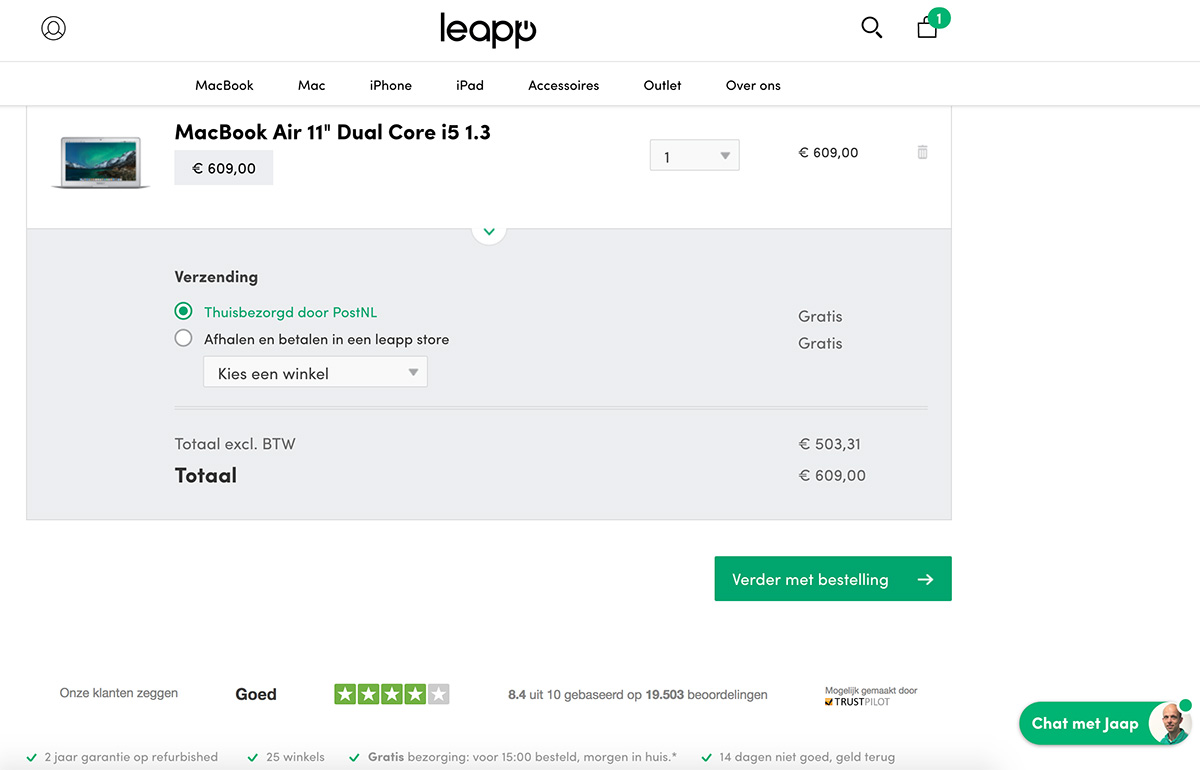Viewport: 1200px width, 770px height.
Task: Go to the Outlet menu item
Action: pyautogui.click(x=662, y=85)
